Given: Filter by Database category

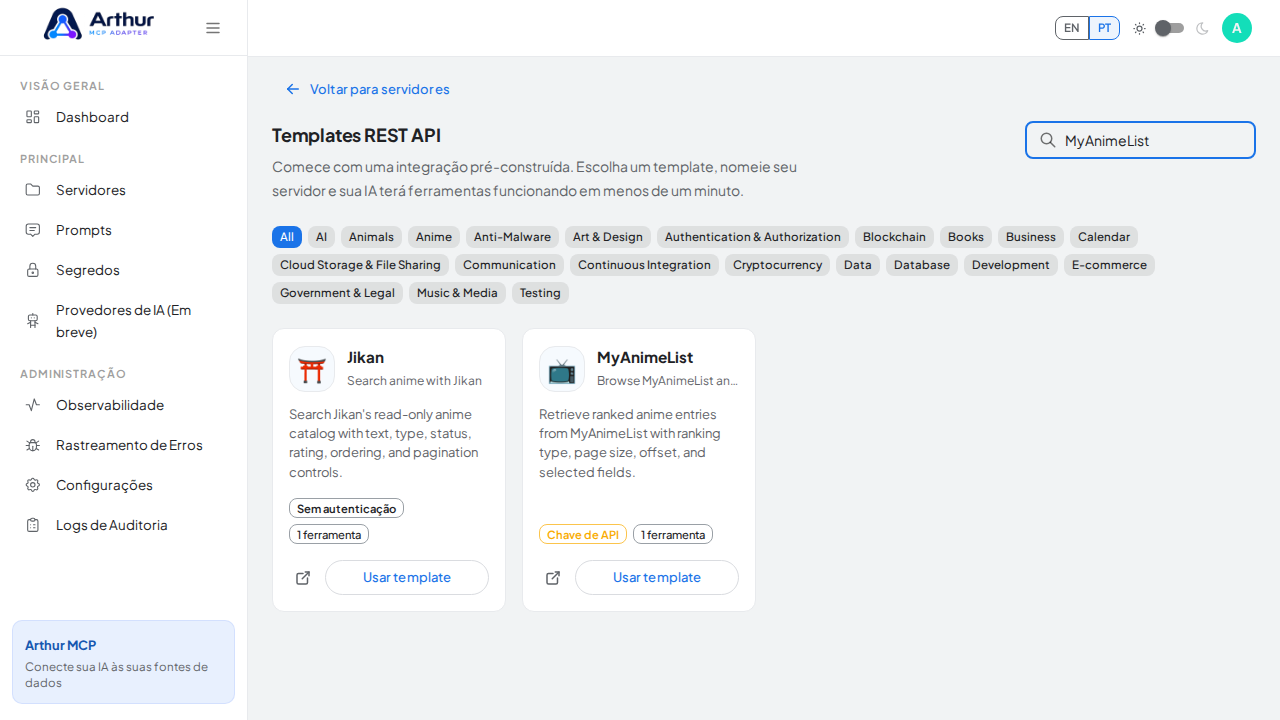Looking at the screenshot, I should (x=922, y=265).
